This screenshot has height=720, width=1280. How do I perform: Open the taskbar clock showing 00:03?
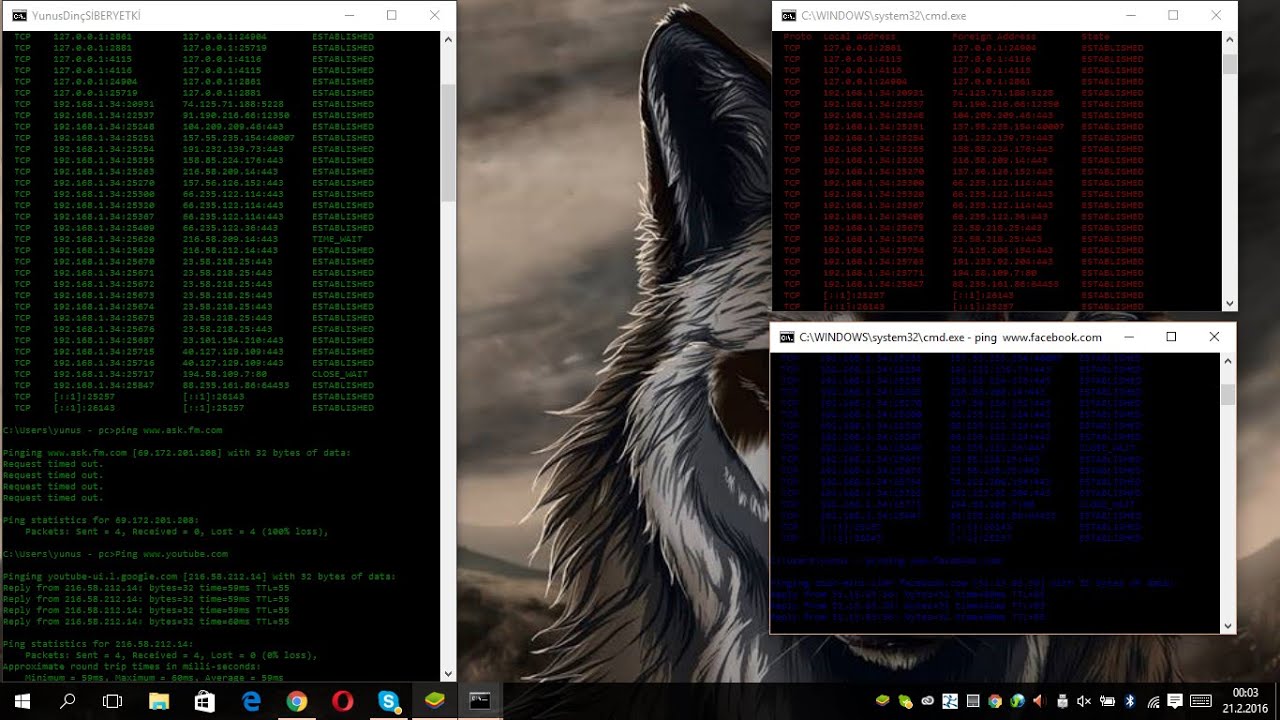(1246, 700)
